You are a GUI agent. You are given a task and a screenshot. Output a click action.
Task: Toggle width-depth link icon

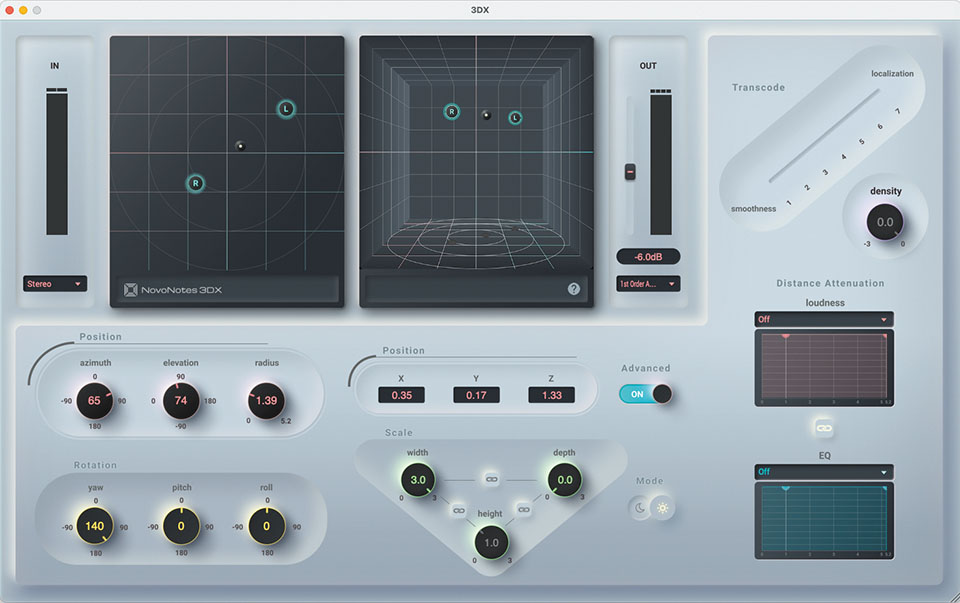(491, 479)
